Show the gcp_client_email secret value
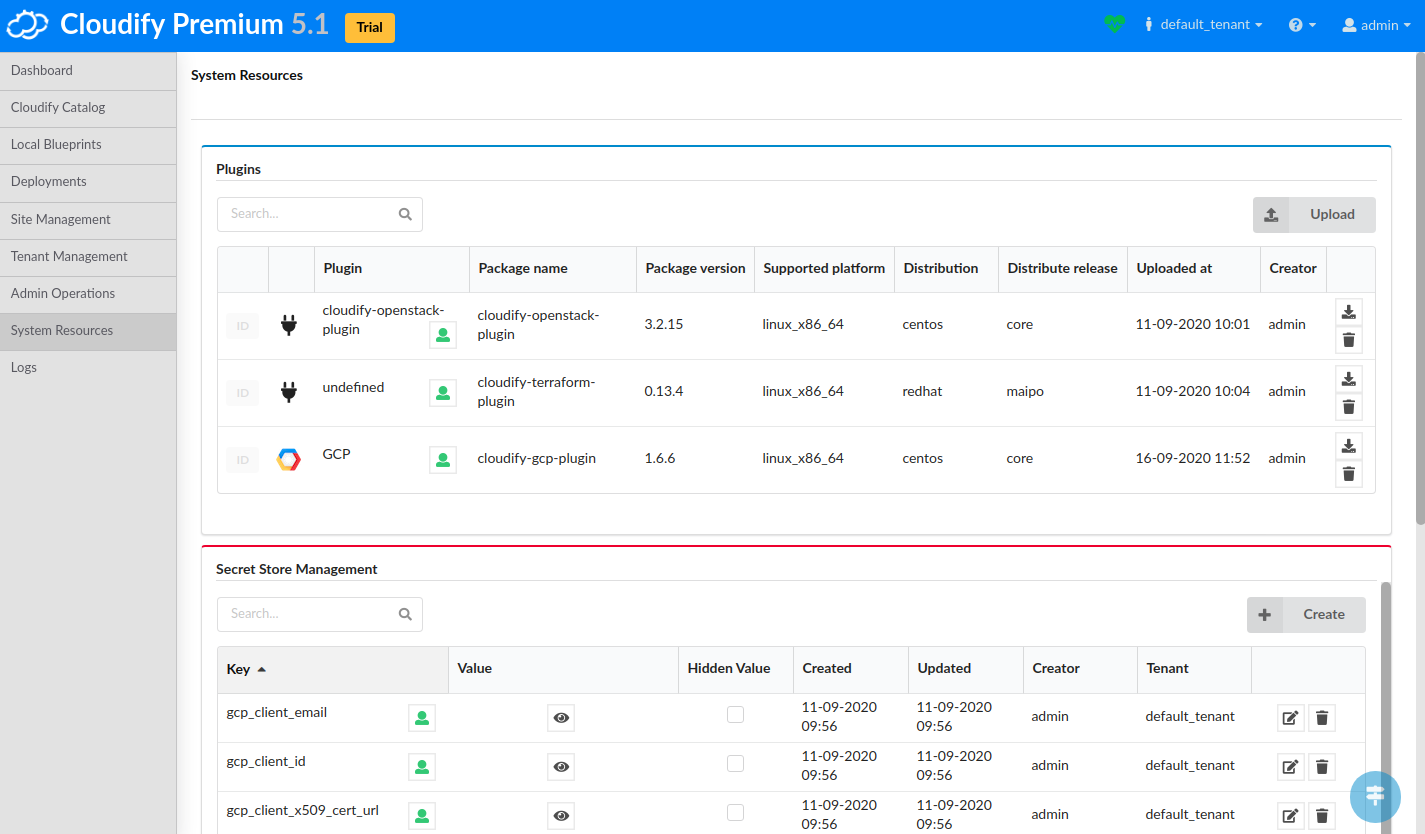The image size is (1425, 834). 561,718
